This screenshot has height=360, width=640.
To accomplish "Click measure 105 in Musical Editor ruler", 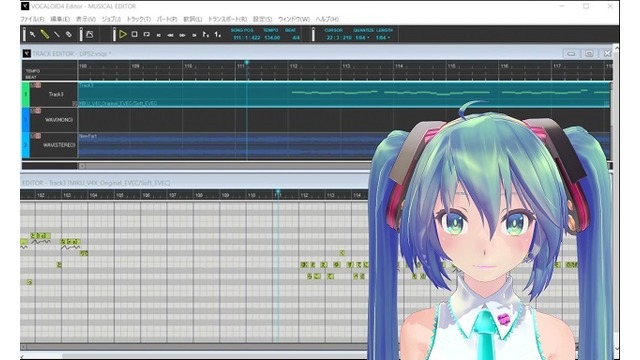I will (120, 195).
